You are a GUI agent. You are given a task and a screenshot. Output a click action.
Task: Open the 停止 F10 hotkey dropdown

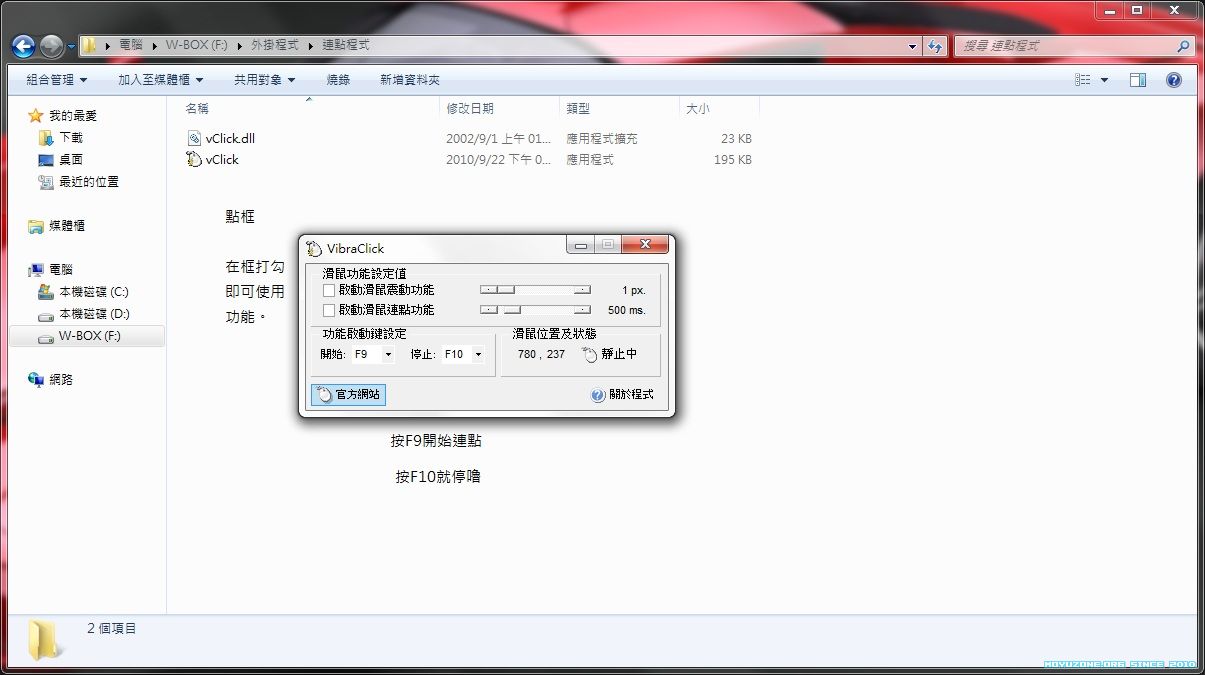(x=478, y=354)
